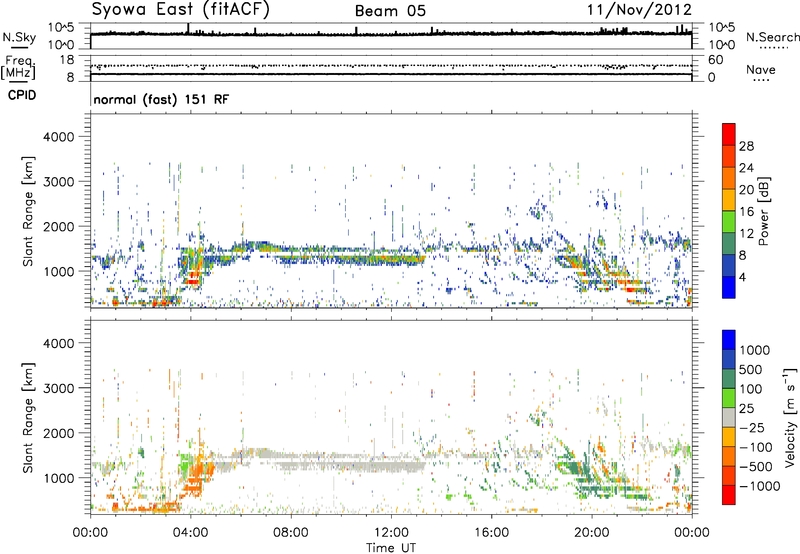Click the 'CPID' label

pos(22,95)
